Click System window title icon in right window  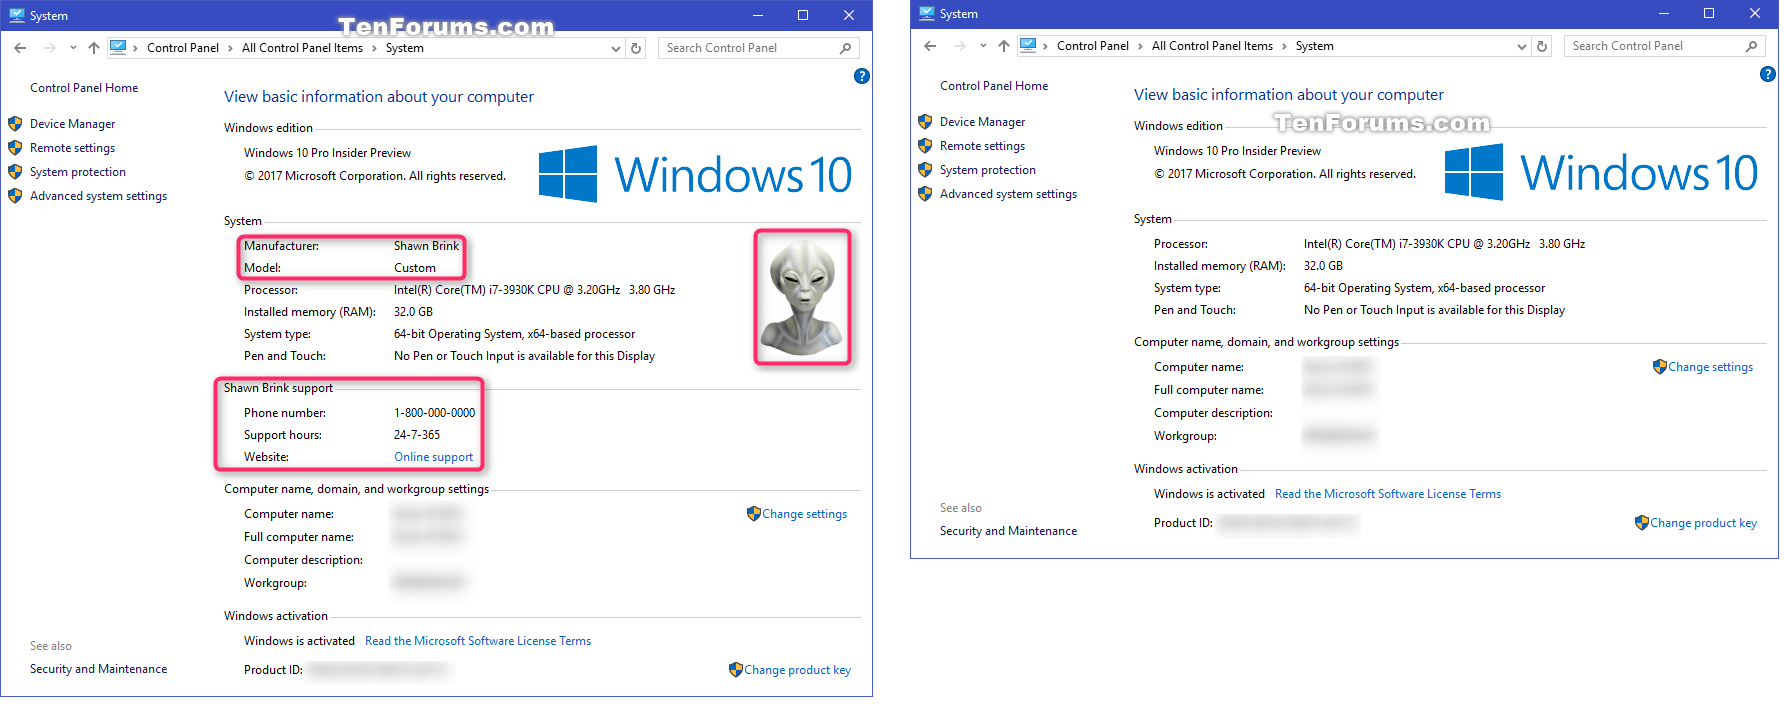coord(927,13)
